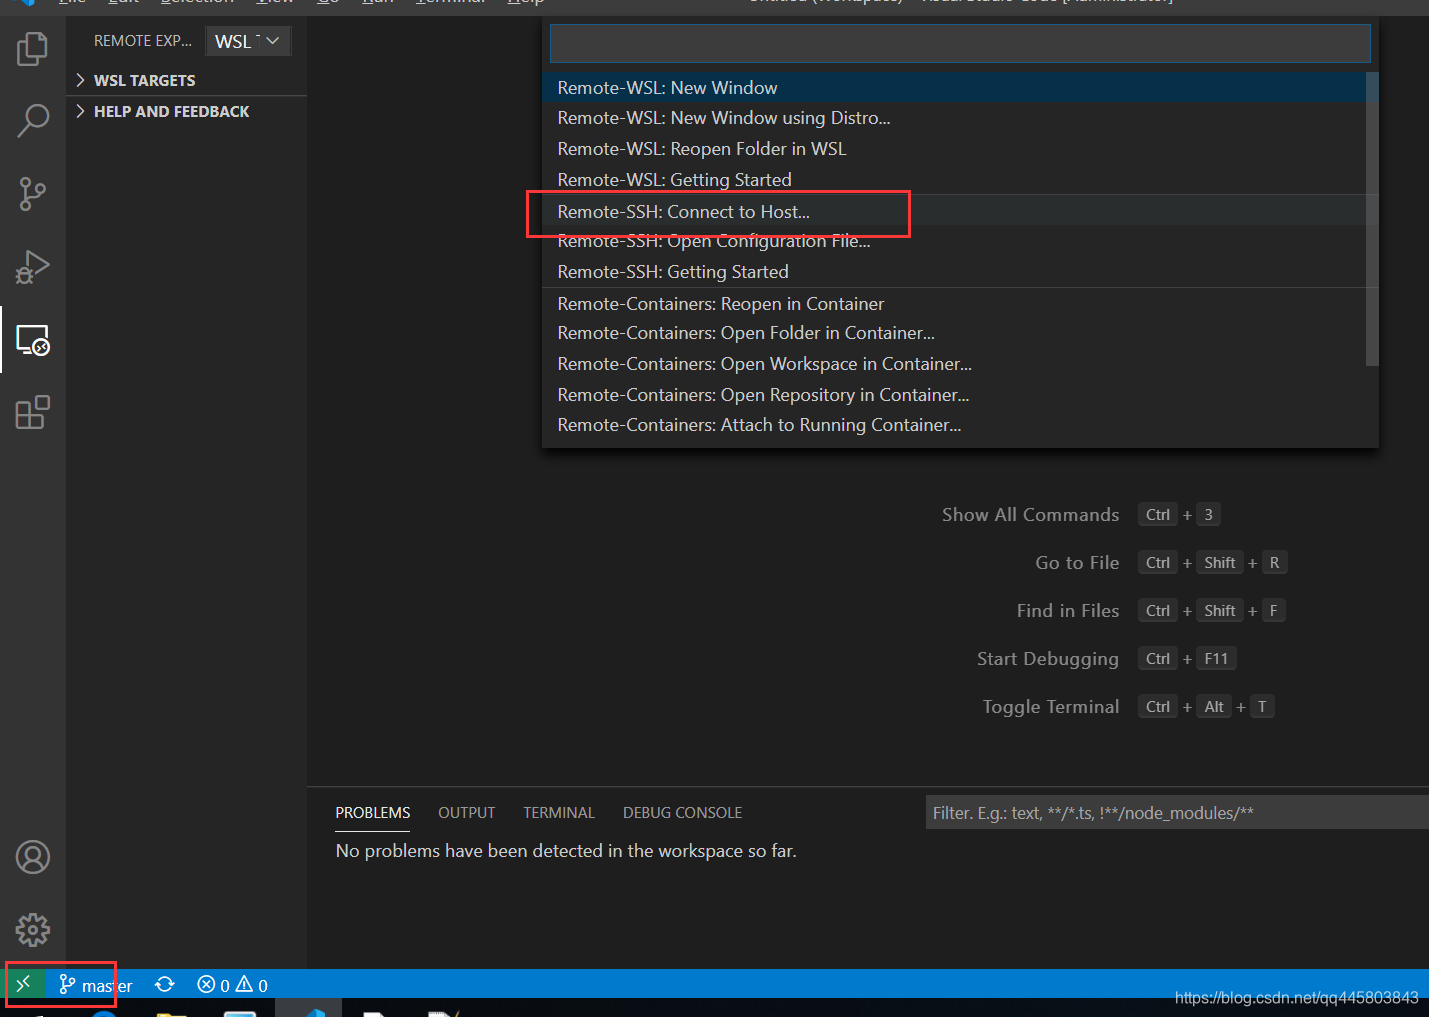Click the problems Filter input field
The width and height of the screenshot is (1429, 1017).
point(1177,813)
